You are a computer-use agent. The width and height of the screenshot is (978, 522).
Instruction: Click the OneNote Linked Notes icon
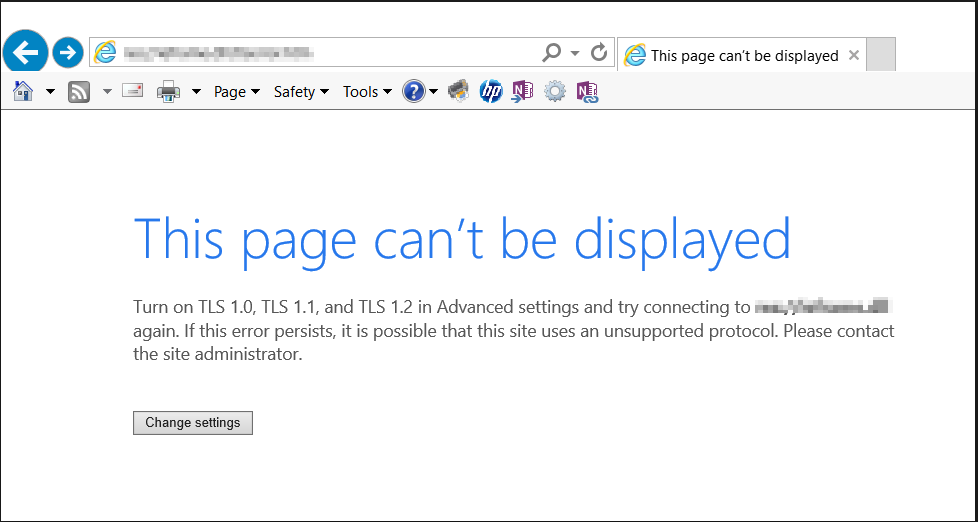(587, 92)
